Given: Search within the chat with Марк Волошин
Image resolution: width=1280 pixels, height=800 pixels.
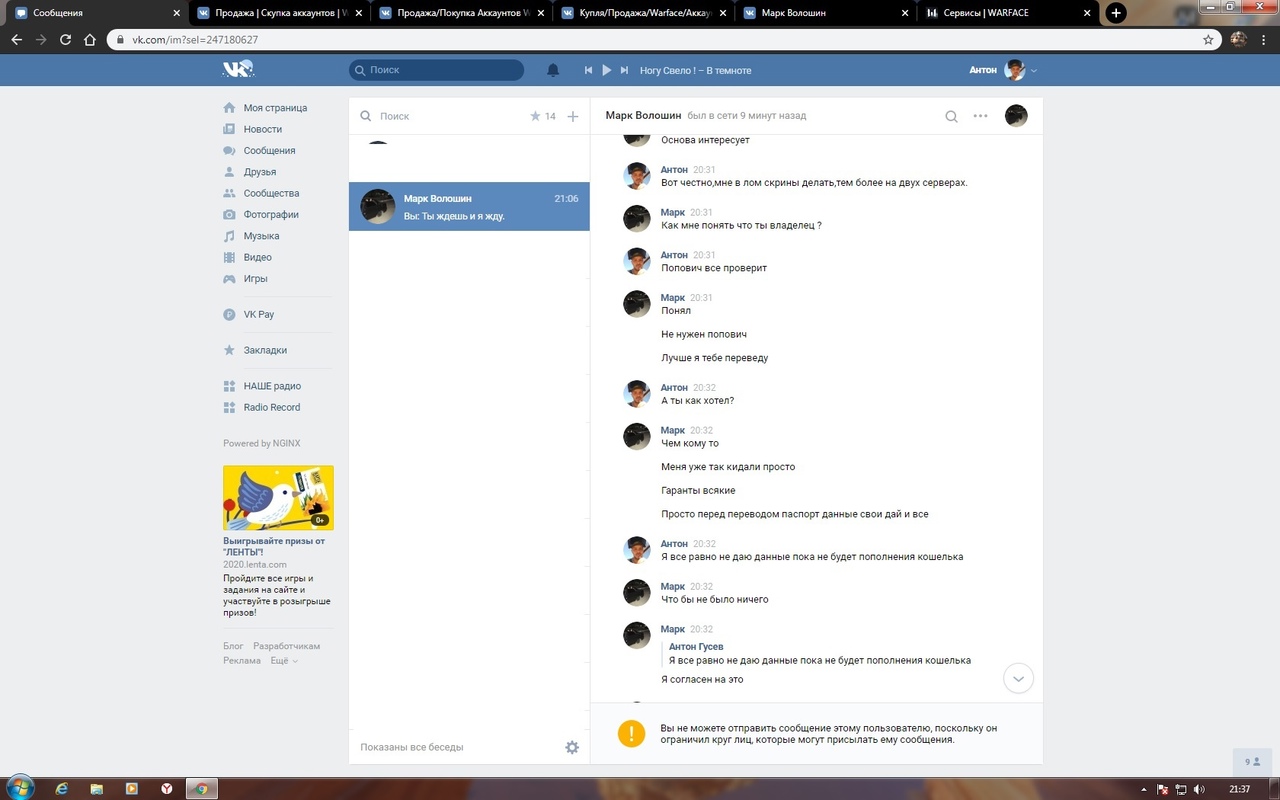Looking at the screenshot, I should (x=951, y=116).
